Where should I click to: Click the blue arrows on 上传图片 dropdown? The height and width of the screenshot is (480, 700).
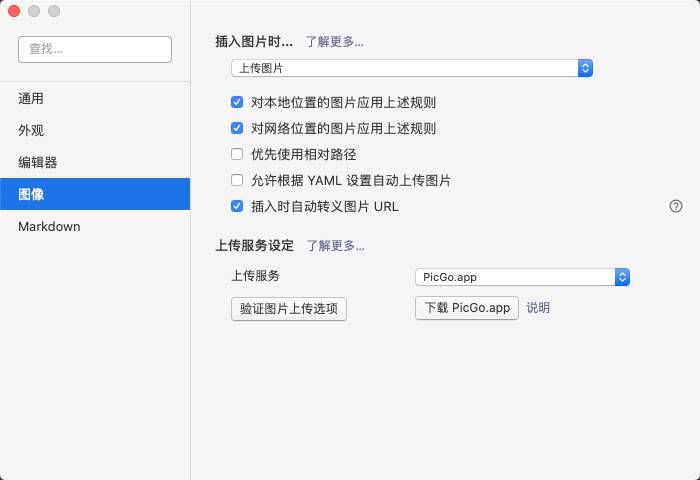point(585,68)
